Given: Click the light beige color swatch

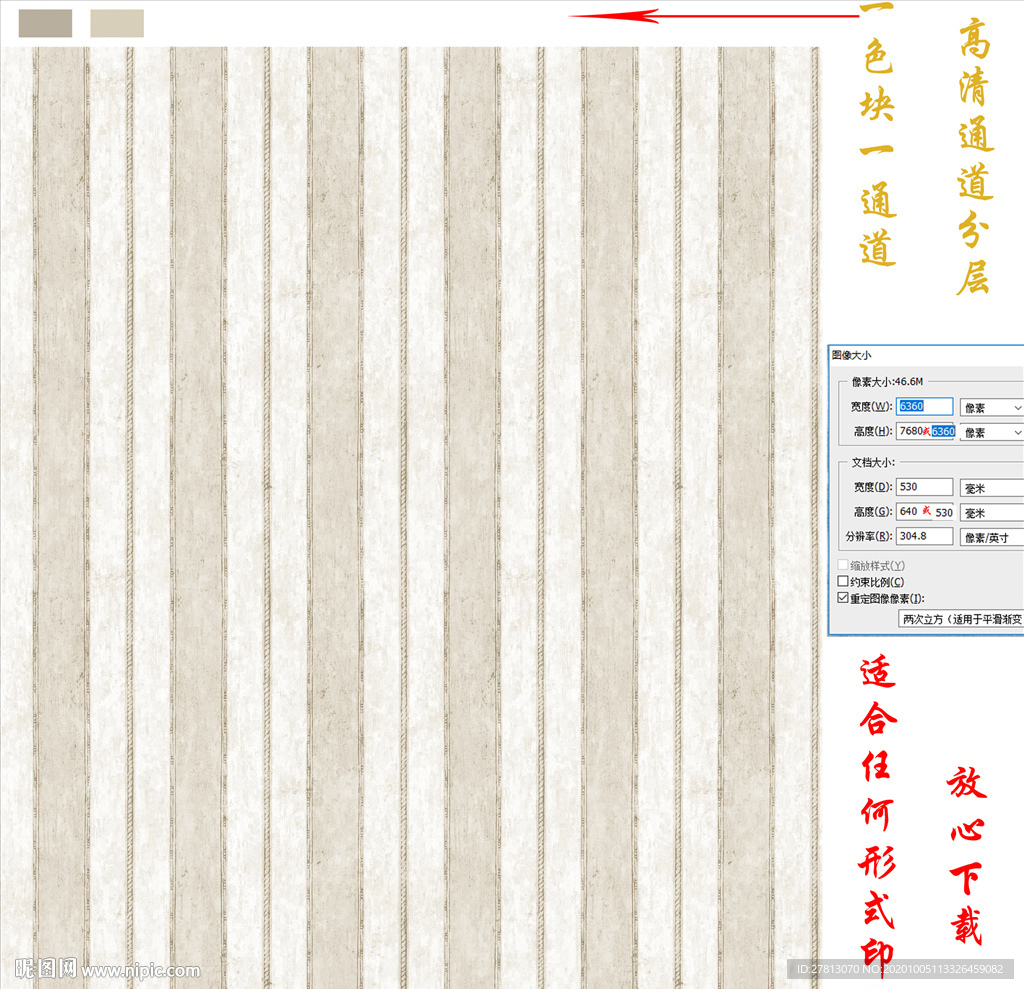Looking at the screenshot, I should coord(117,24).
